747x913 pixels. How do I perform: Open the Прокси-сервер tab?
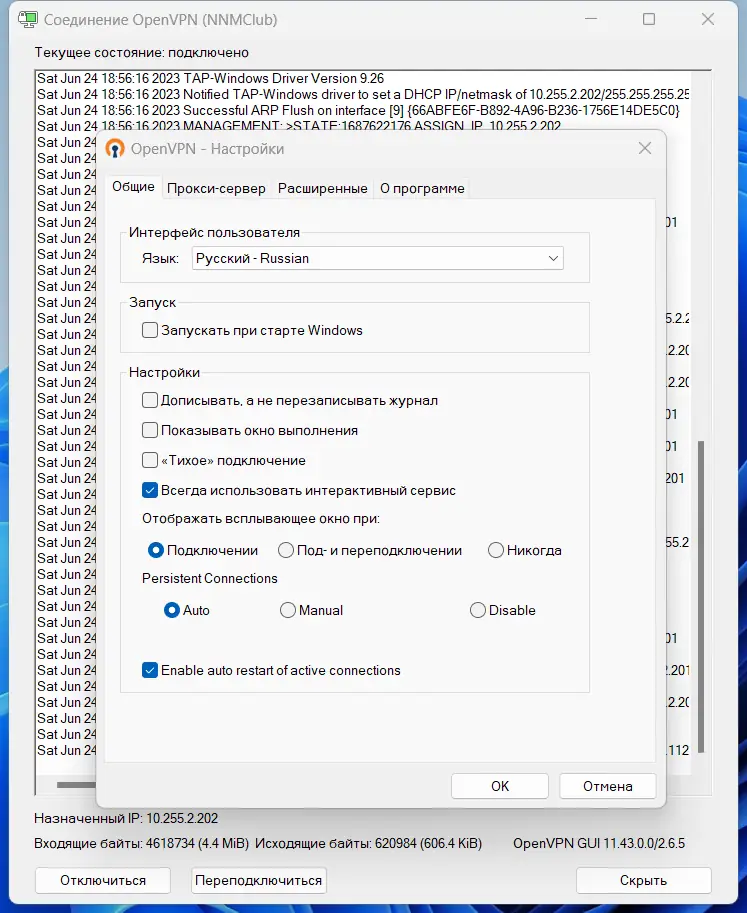tap(216, 189)
